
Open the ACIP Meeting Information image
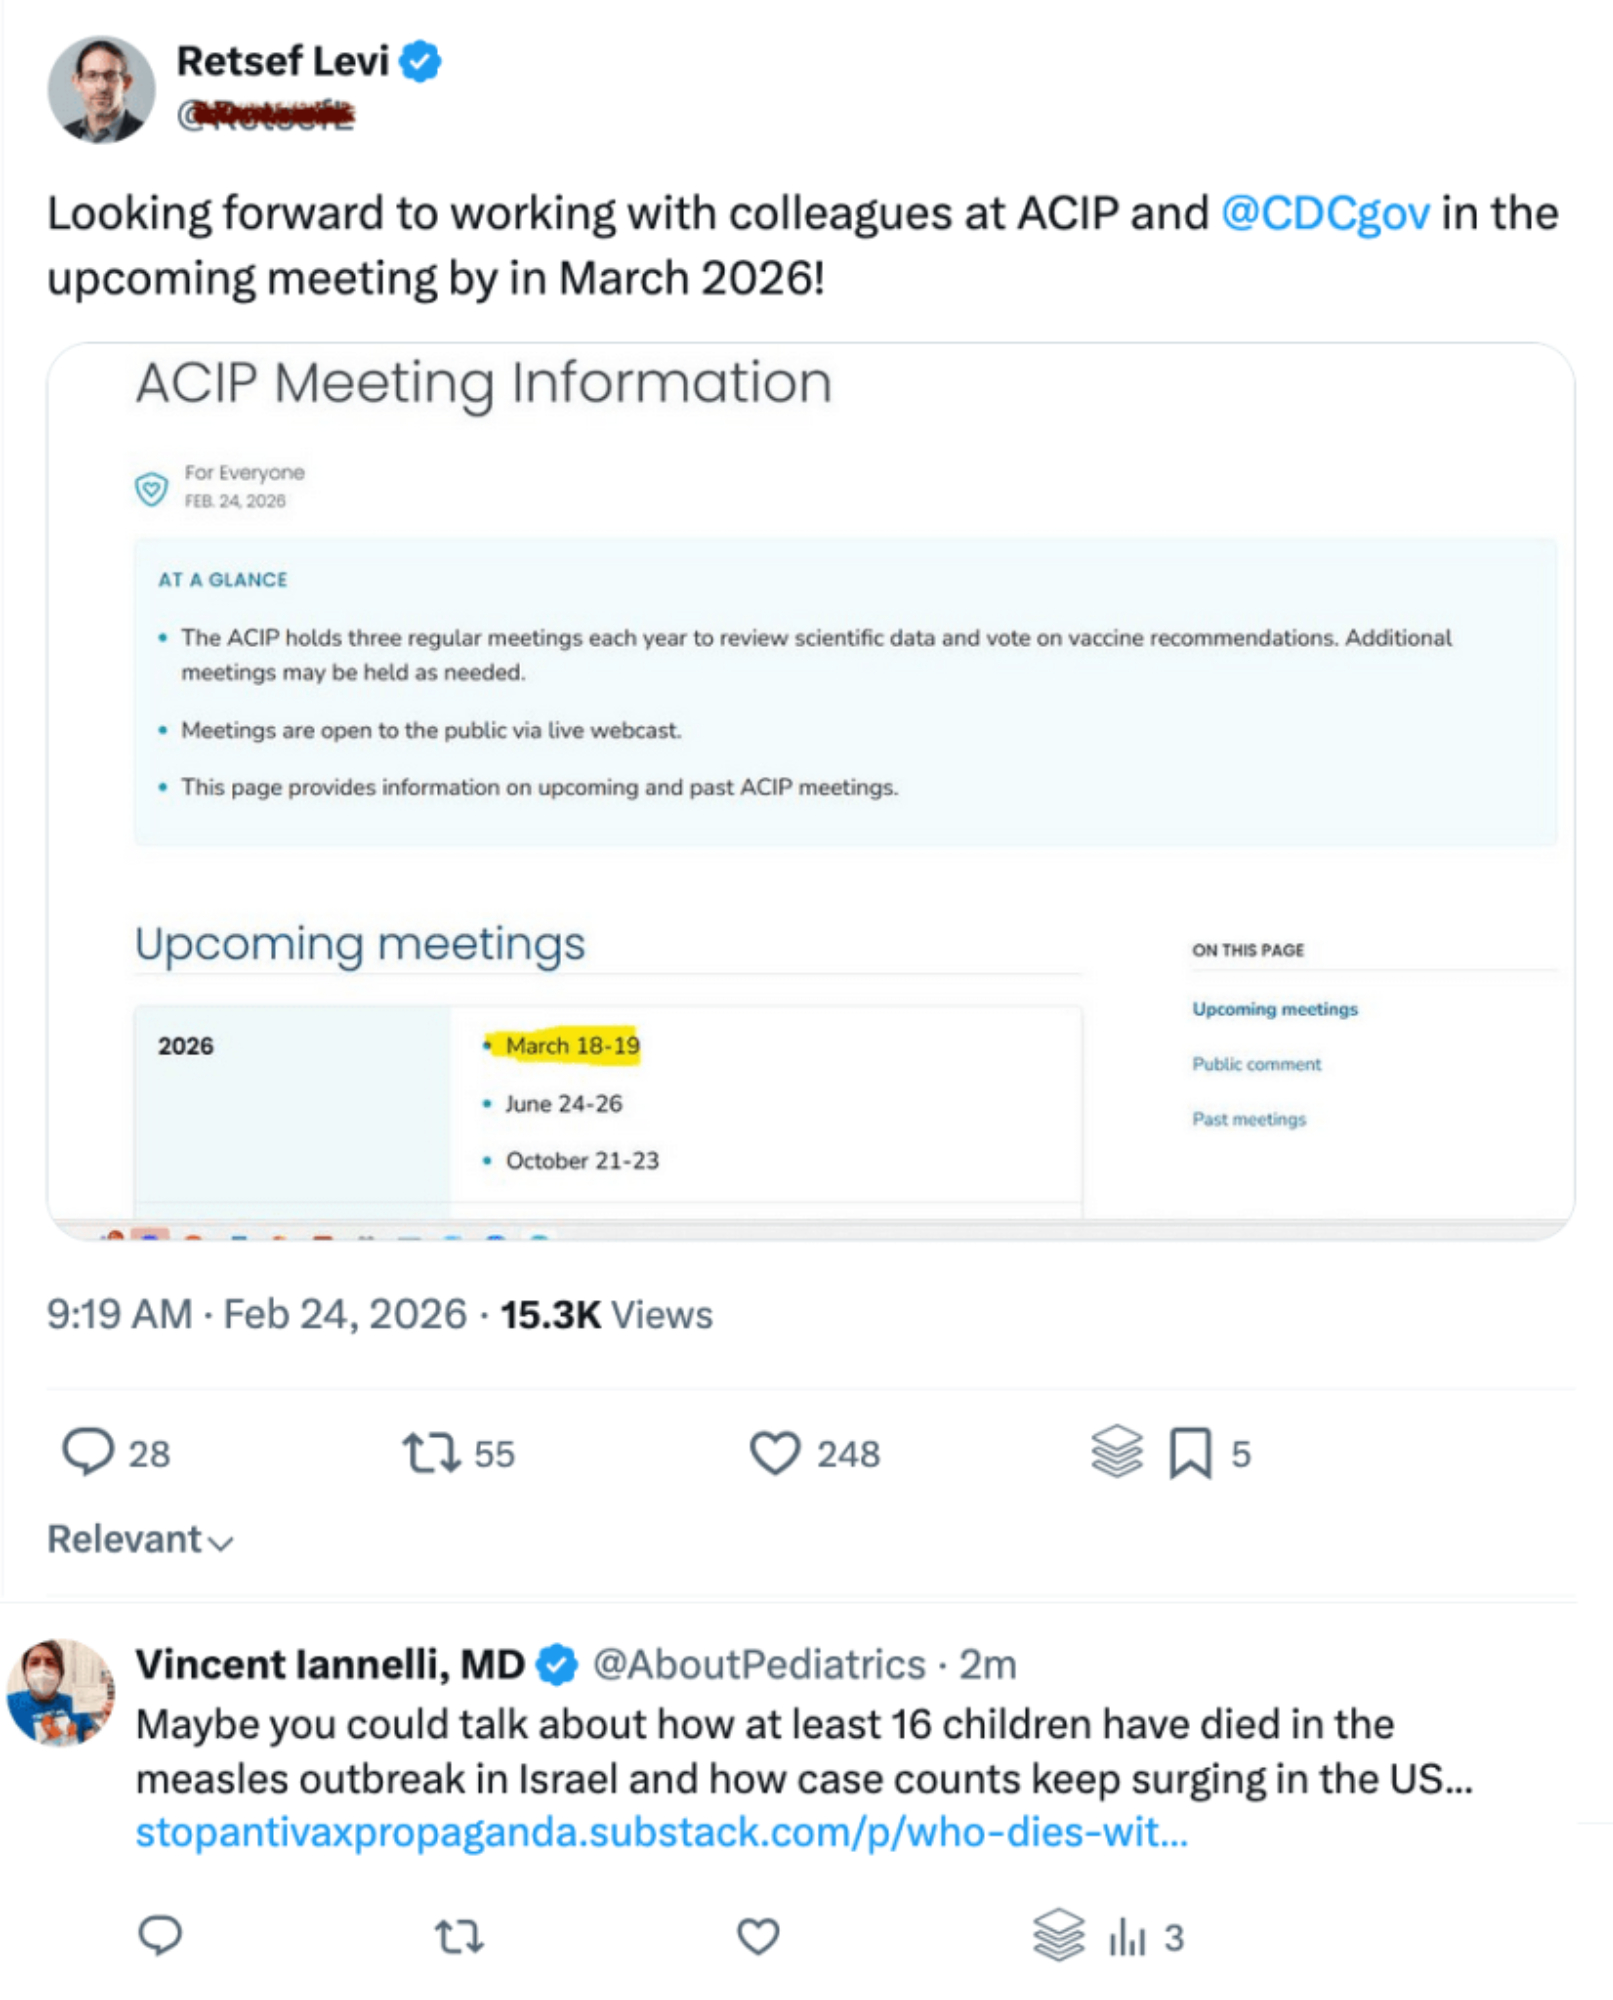point(810,790)
